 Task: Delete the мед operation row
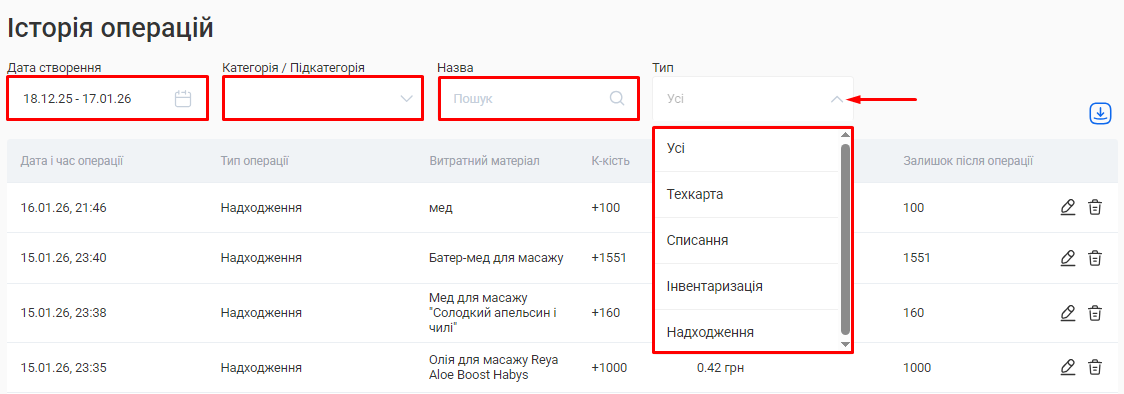tap(1095, 208)
